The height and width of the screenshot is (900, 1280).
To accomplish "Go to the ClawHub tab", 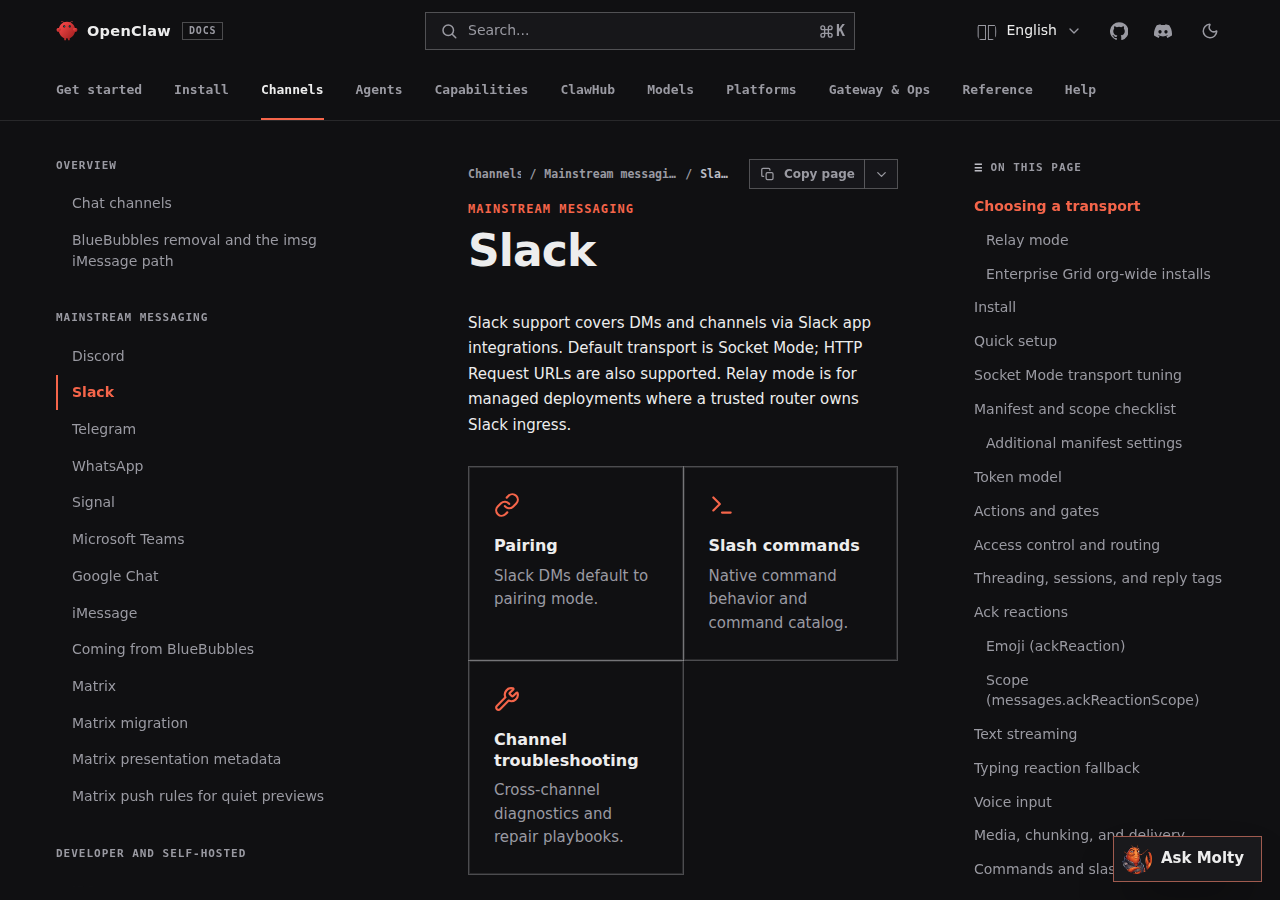I will [588, 90].
